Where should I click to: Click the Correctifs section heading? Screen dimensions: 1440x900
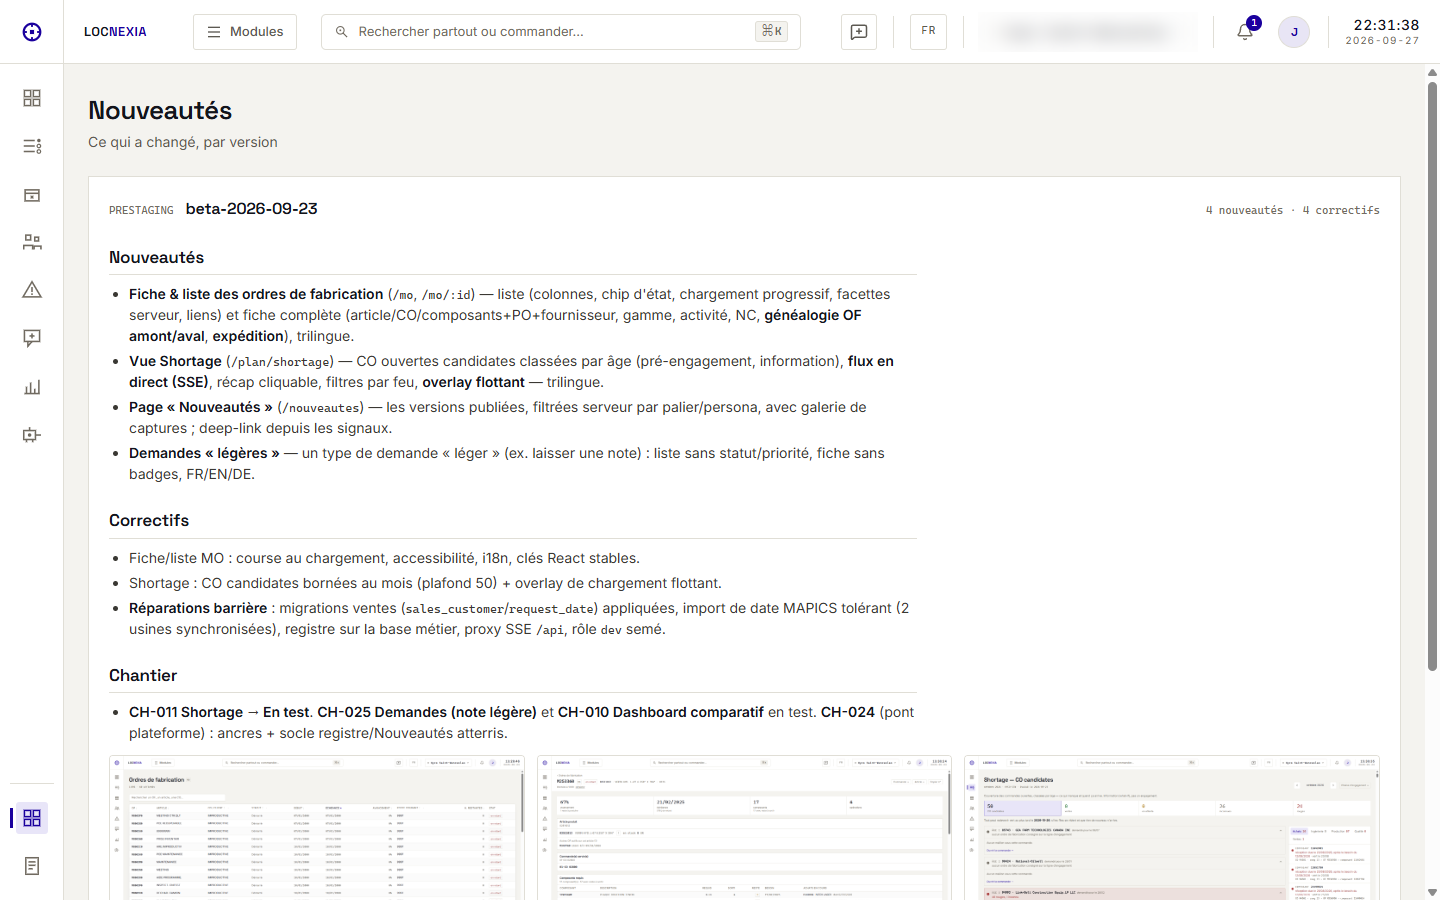click(x=149, y=520)
